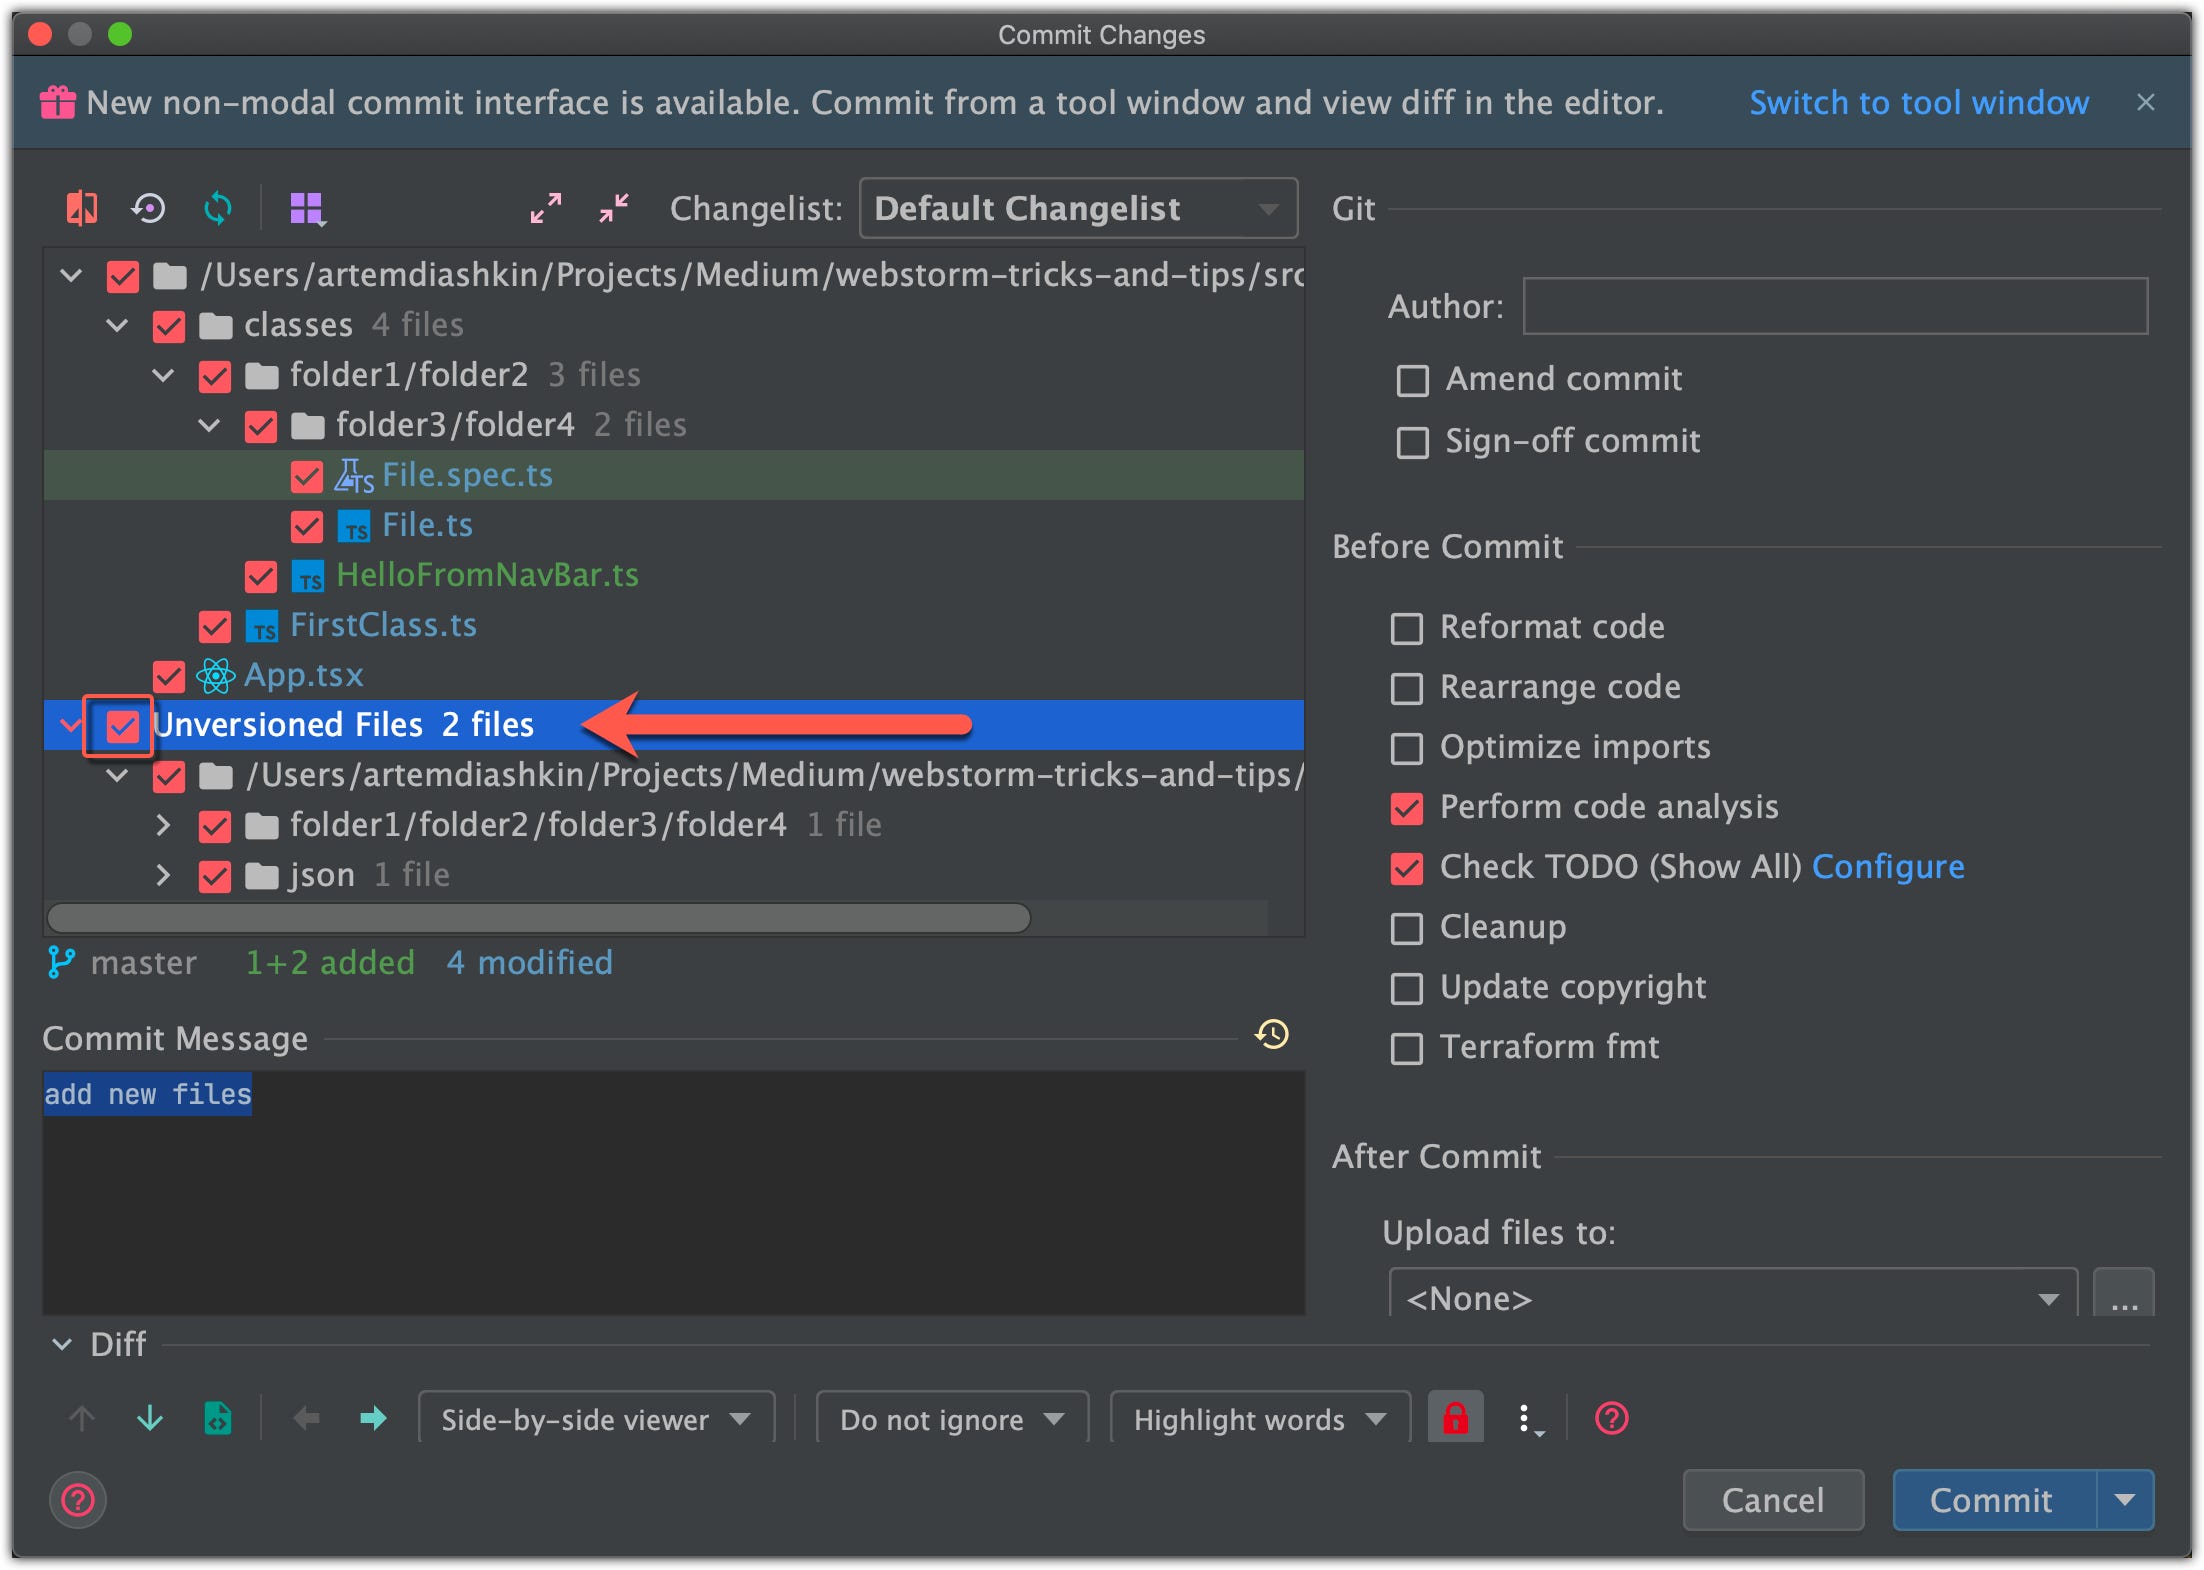The height and width of the screenshot is (1570, 2204).
Task: Click the Switch to tool window link
Action: [x=1918, y=102]
